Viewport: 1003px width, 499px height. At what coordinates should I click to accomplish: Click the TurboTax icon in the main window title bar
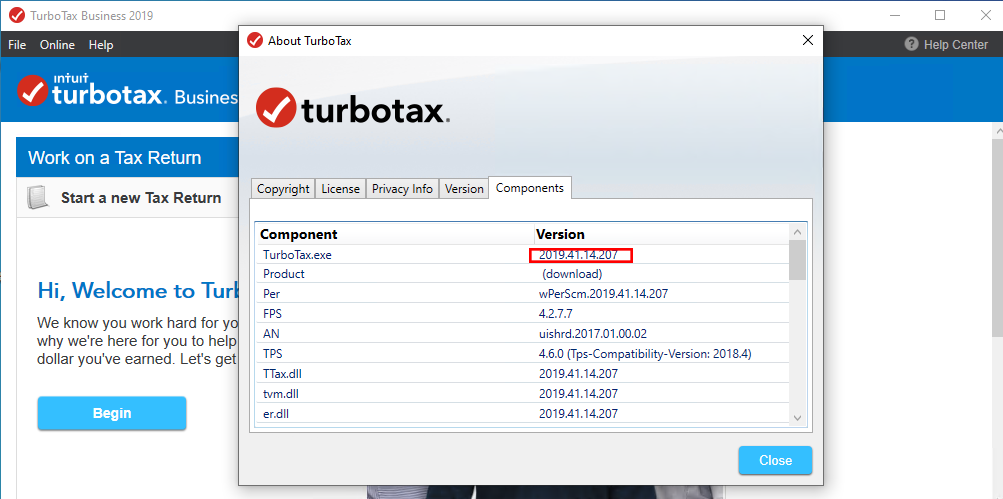pyautogui.click(x=17, y=15)
